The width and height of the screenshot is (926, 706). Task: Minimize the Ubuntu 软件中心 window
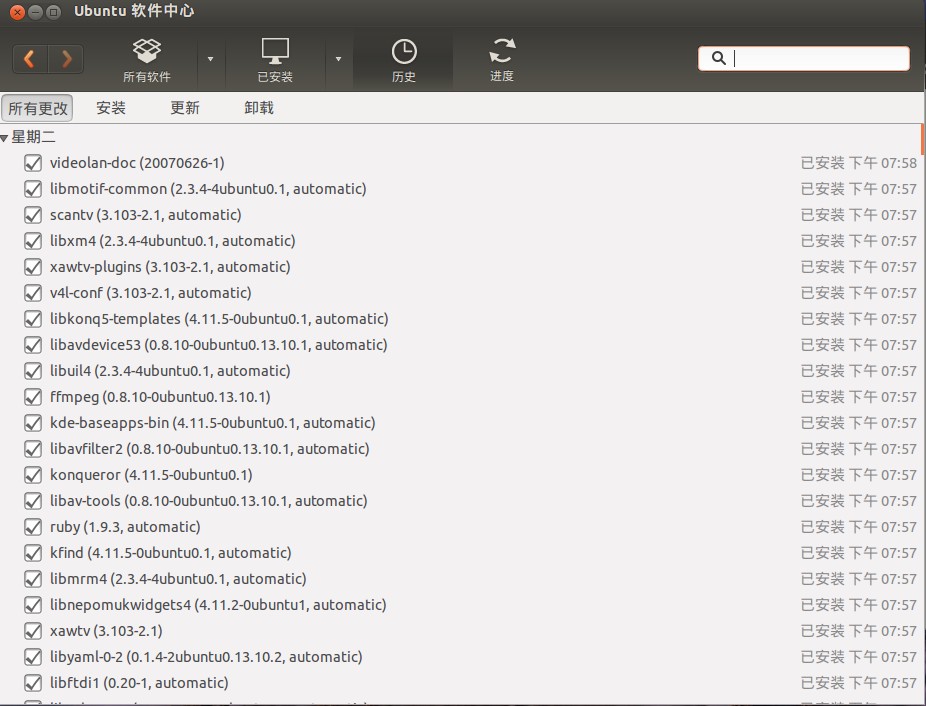point(35,12)
